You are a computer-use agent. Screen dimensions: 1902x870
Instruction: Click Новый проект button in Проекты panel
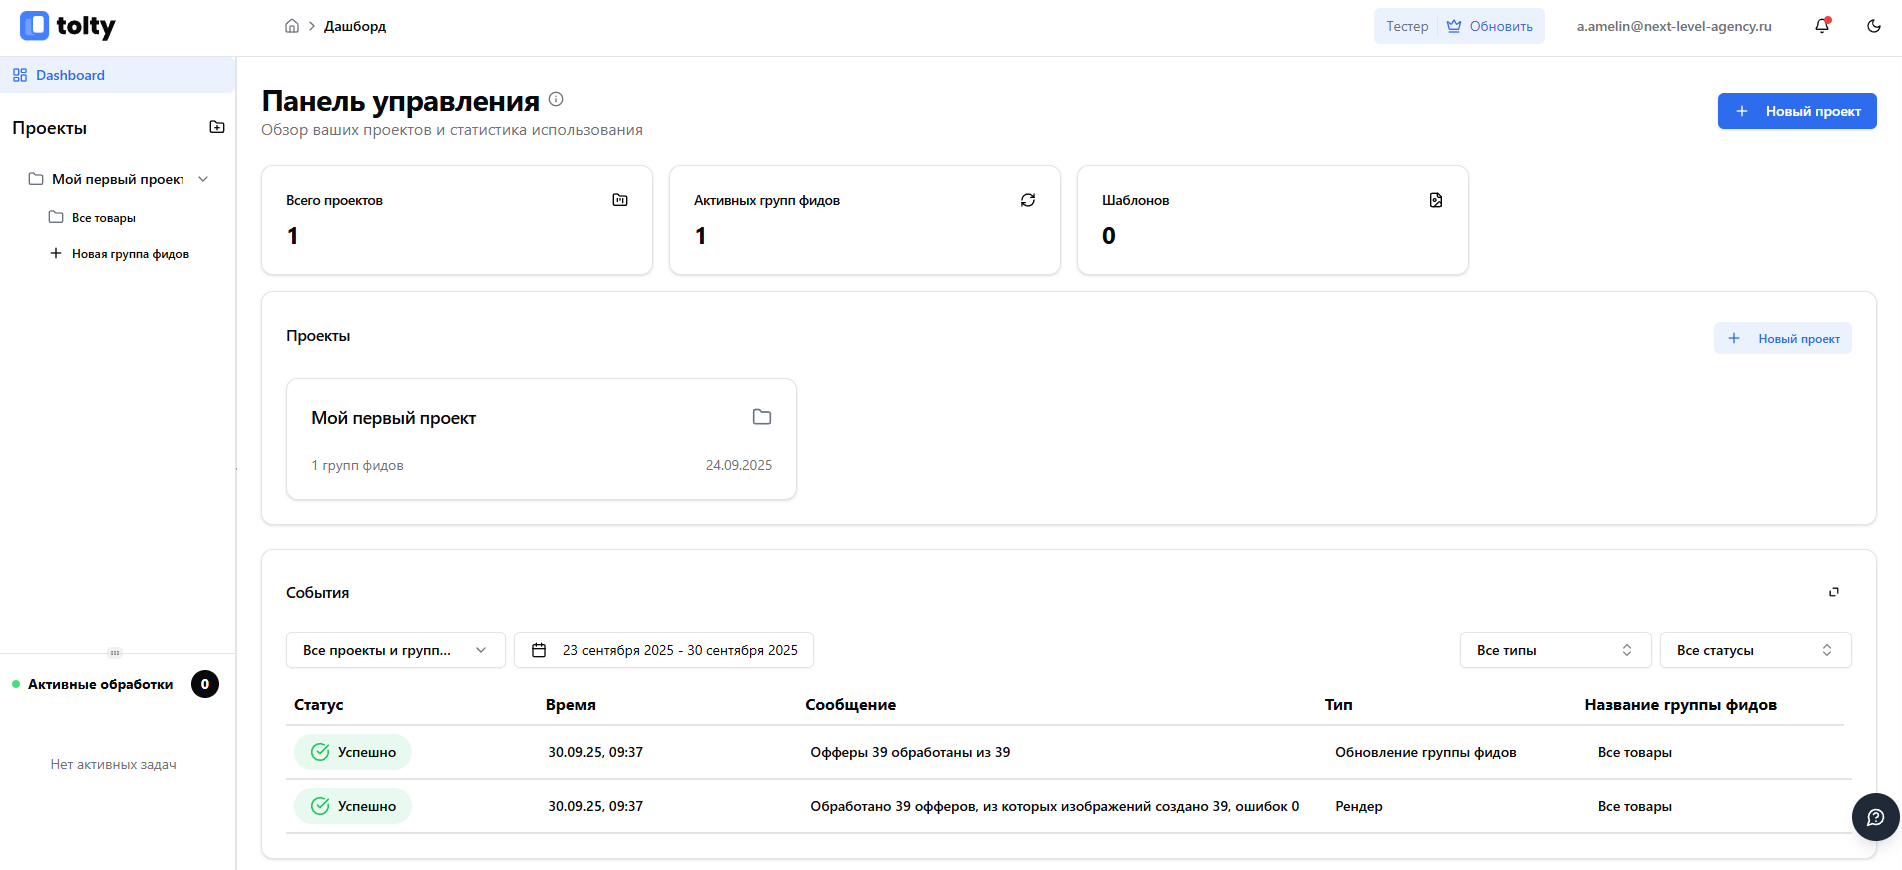(1783, 338)
